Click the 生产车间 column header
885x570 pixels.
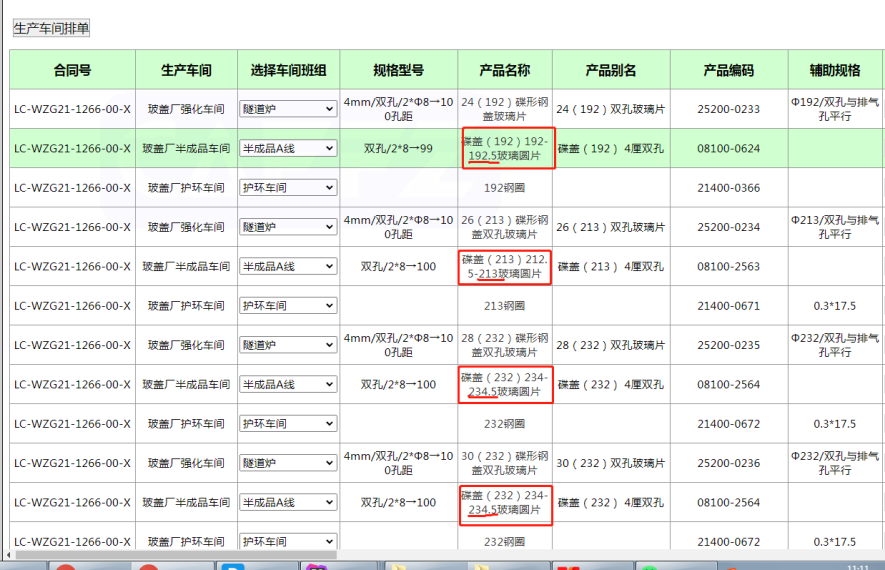[186, 70]
